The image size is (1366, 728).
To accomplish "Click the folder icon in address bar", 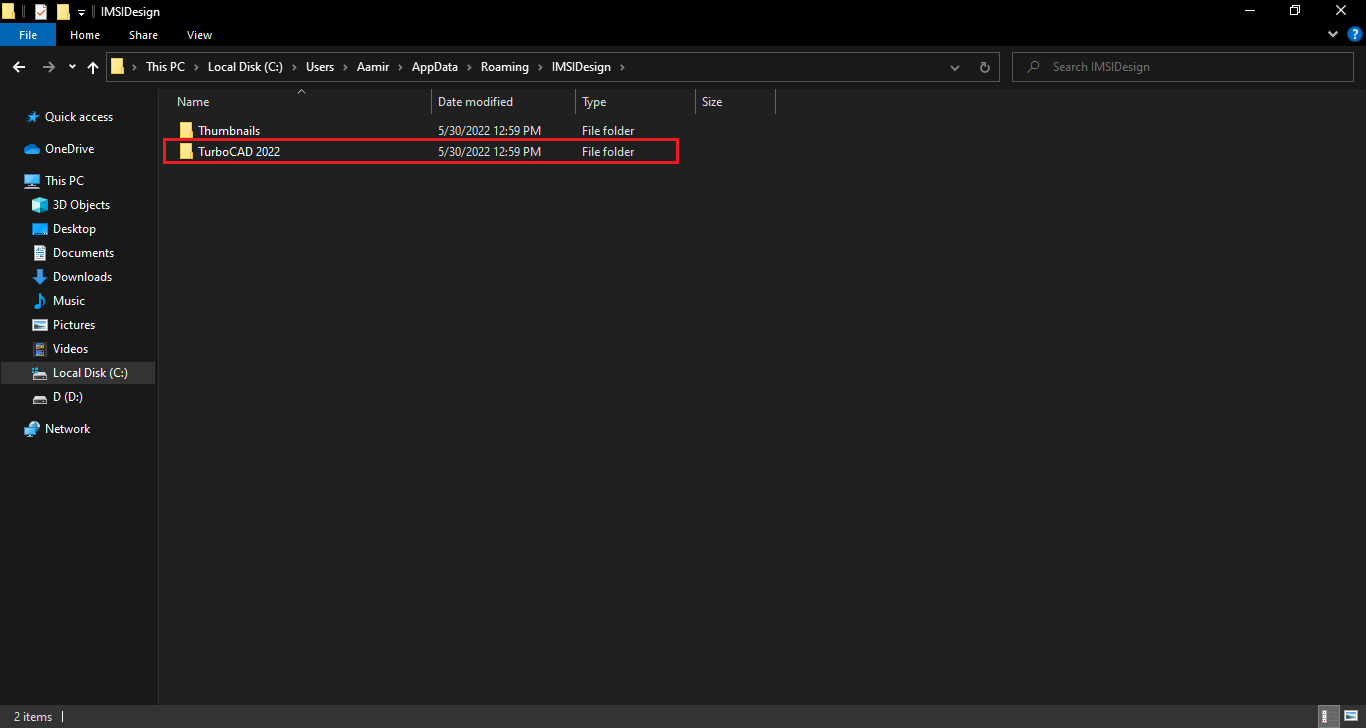I will [118, 67].
